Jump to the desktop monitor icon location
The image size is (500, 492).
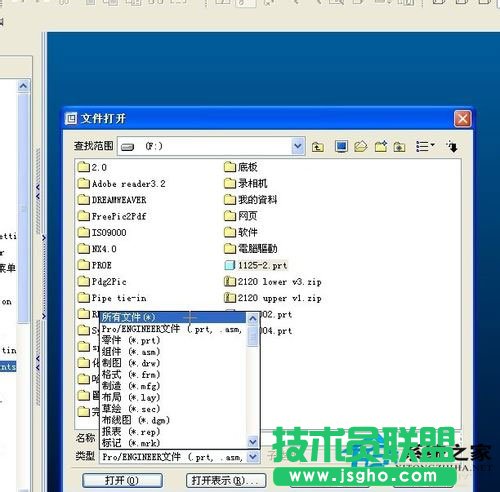(341, 146)
